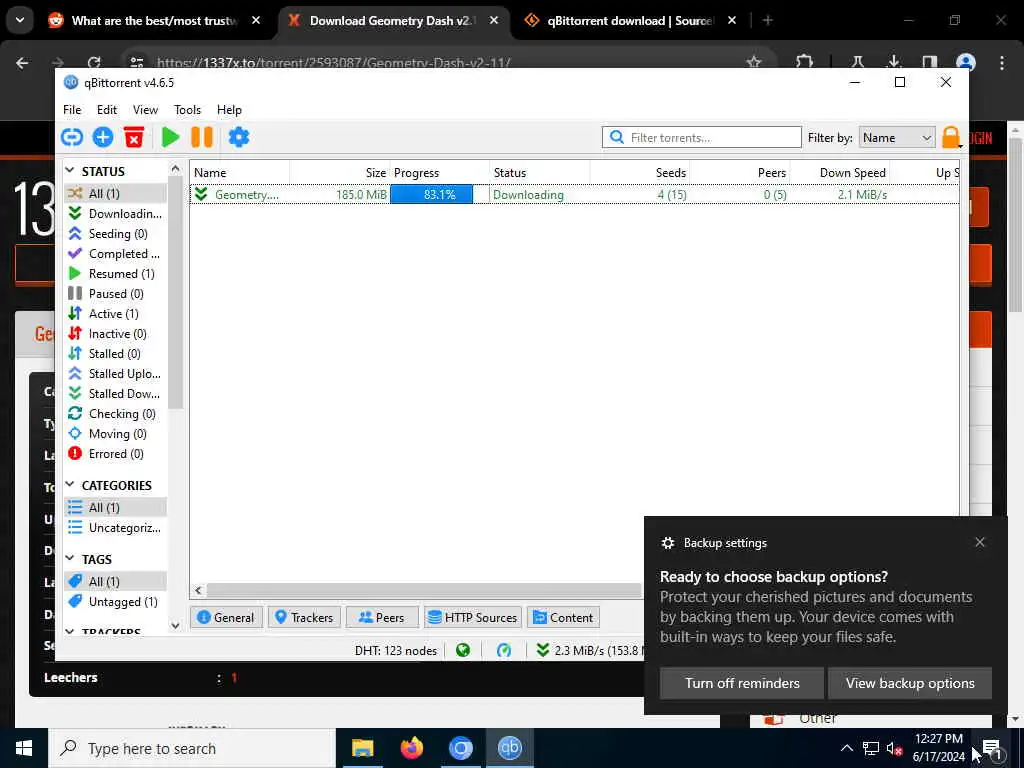The height and width of the screenshot is (768, 1024).
Task: Select the Seeding (0) status filter
Action: pos(116,234)
